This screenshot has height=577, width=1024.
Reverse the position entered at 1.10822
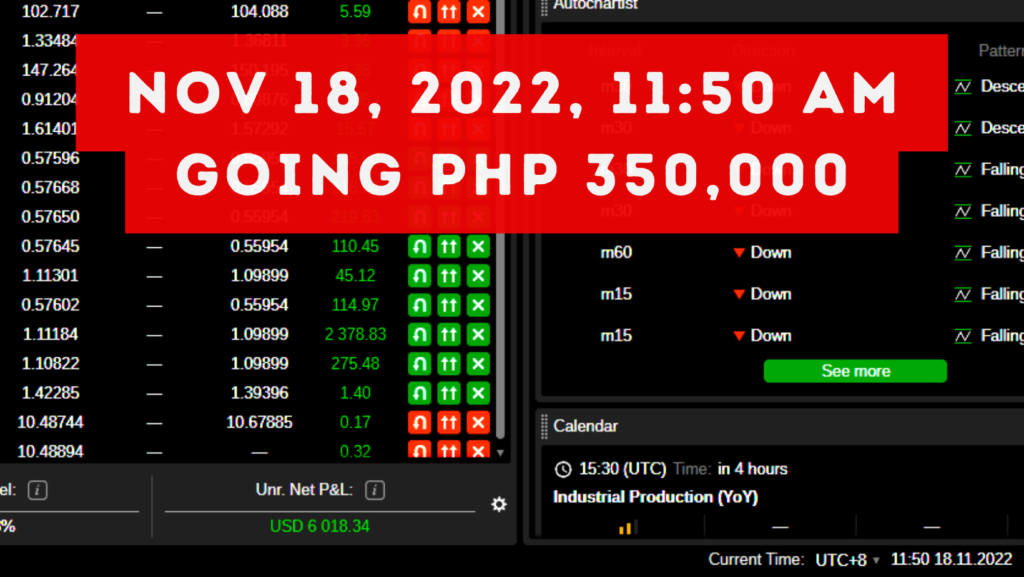point(419,364)
